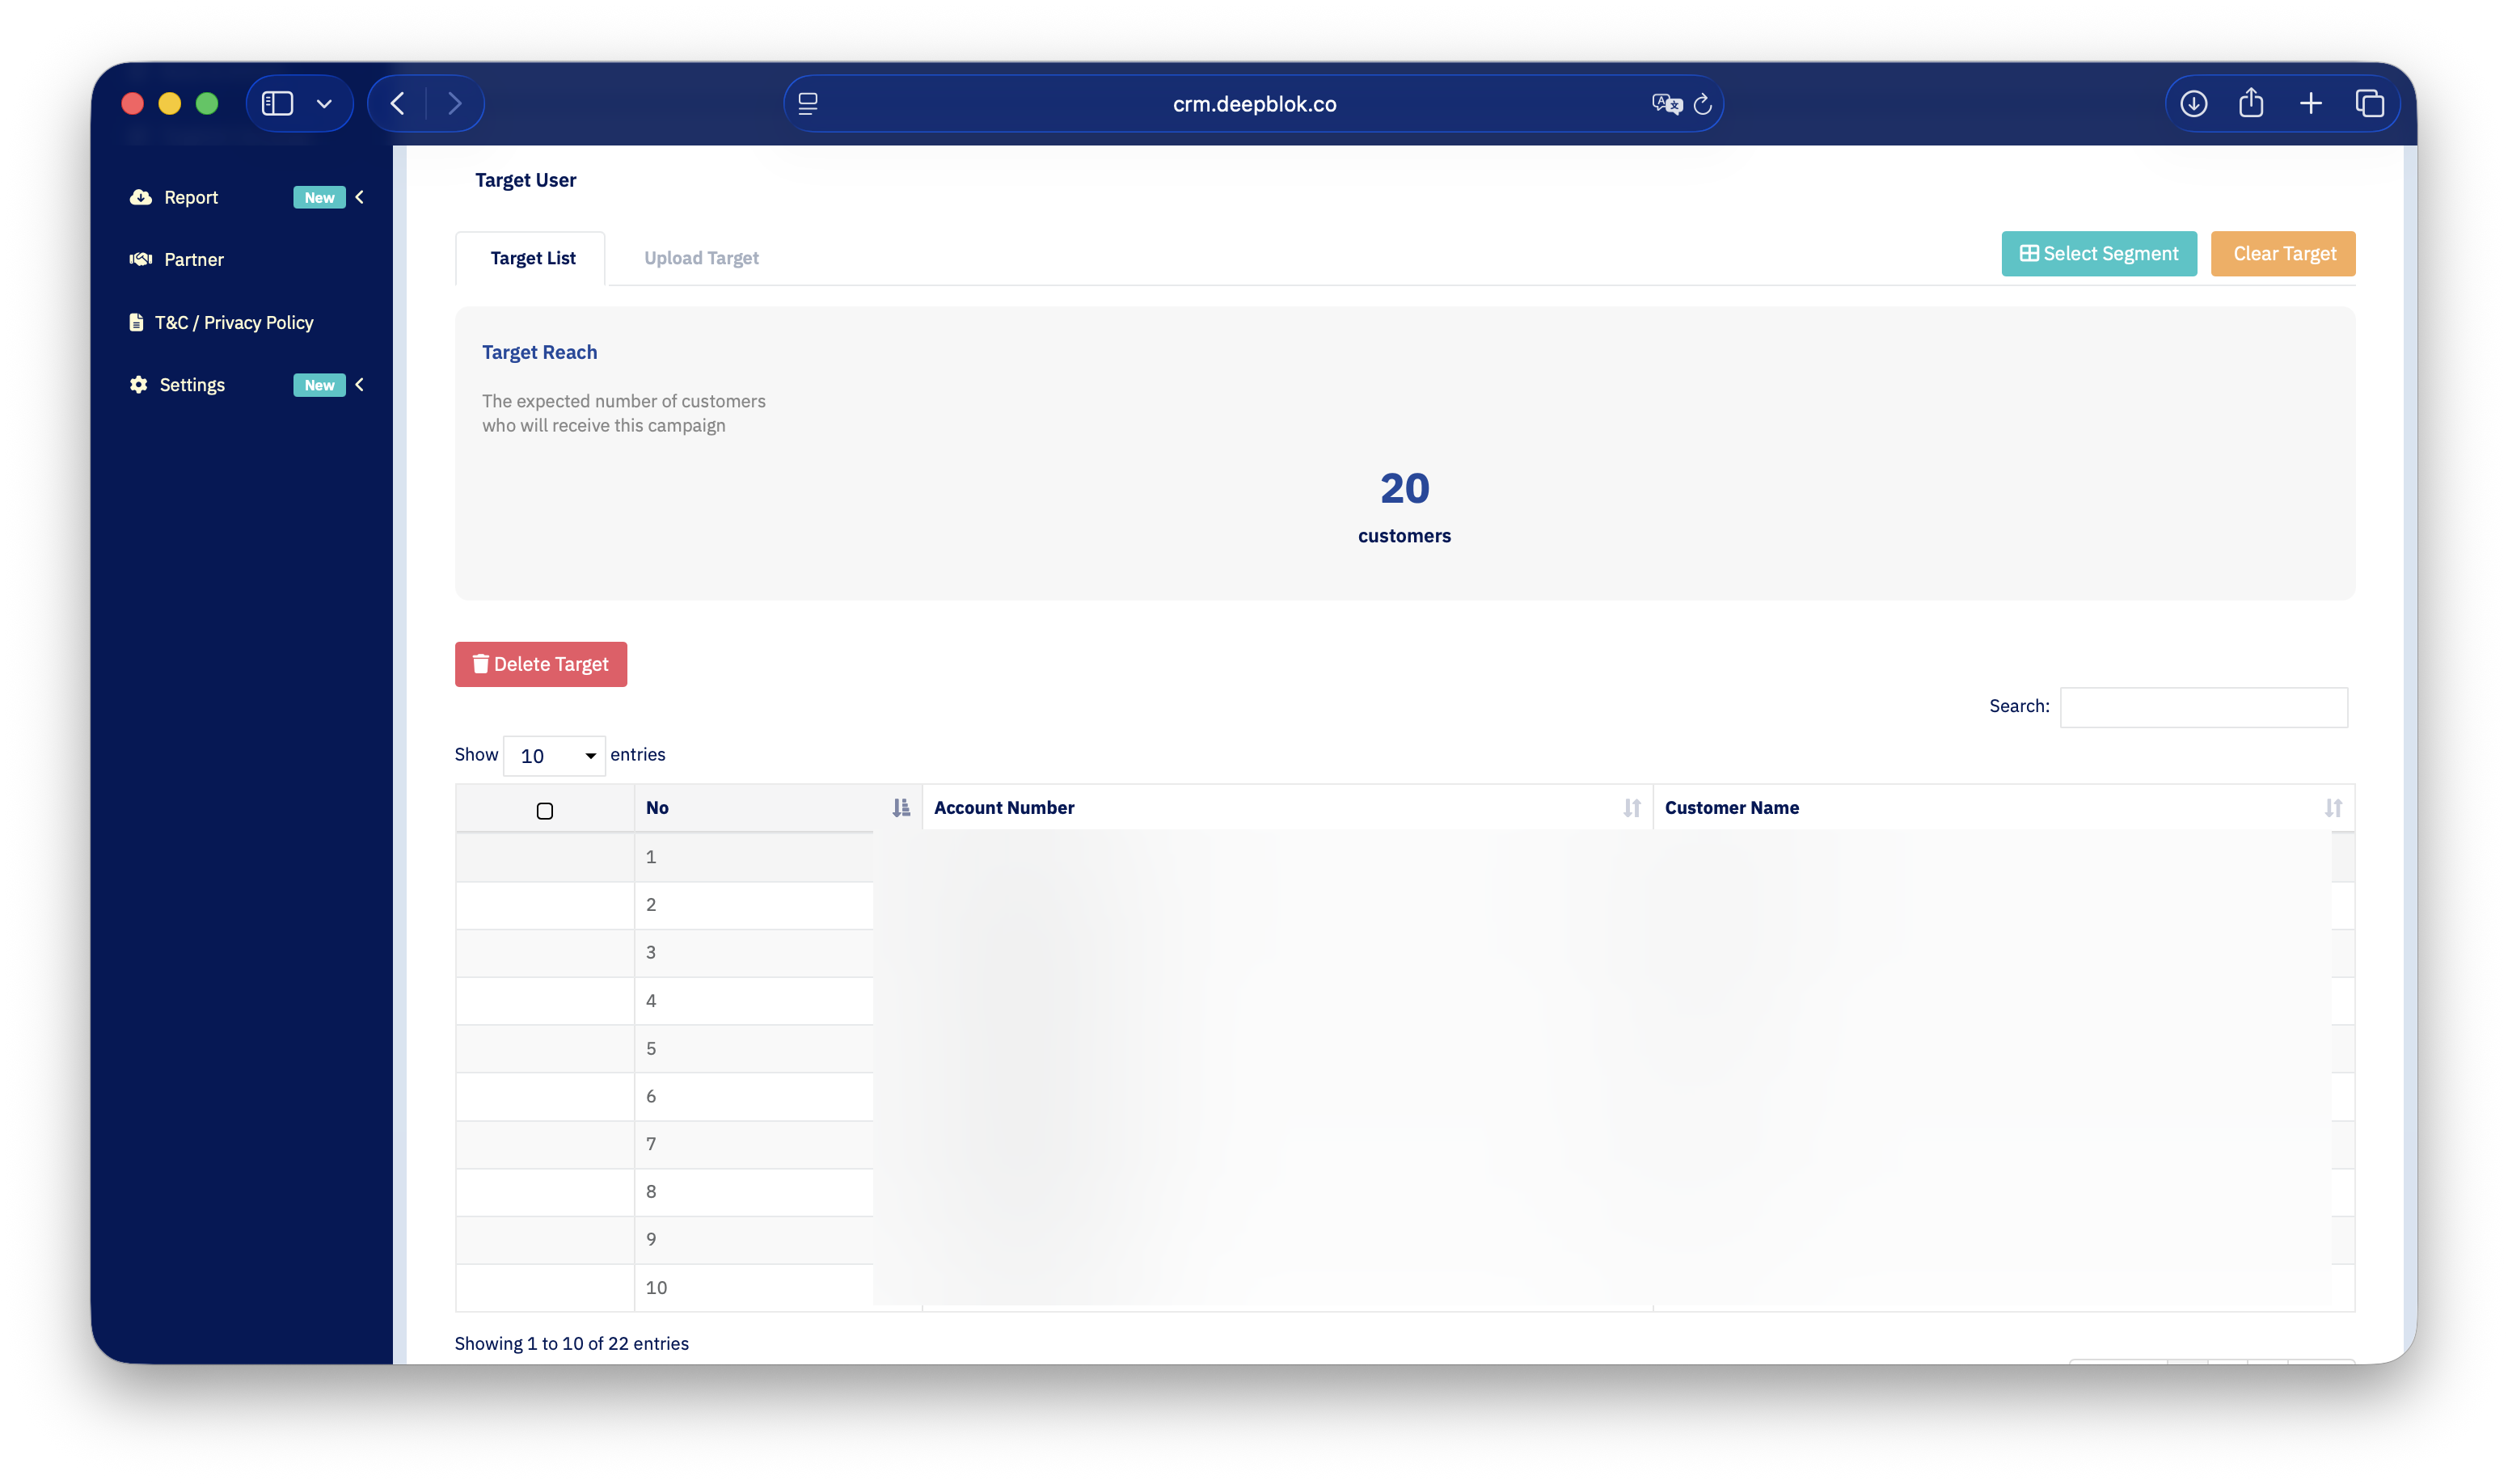Expand the Report menu chevron
This screenshot has height=1484, width=2508.
360,197
